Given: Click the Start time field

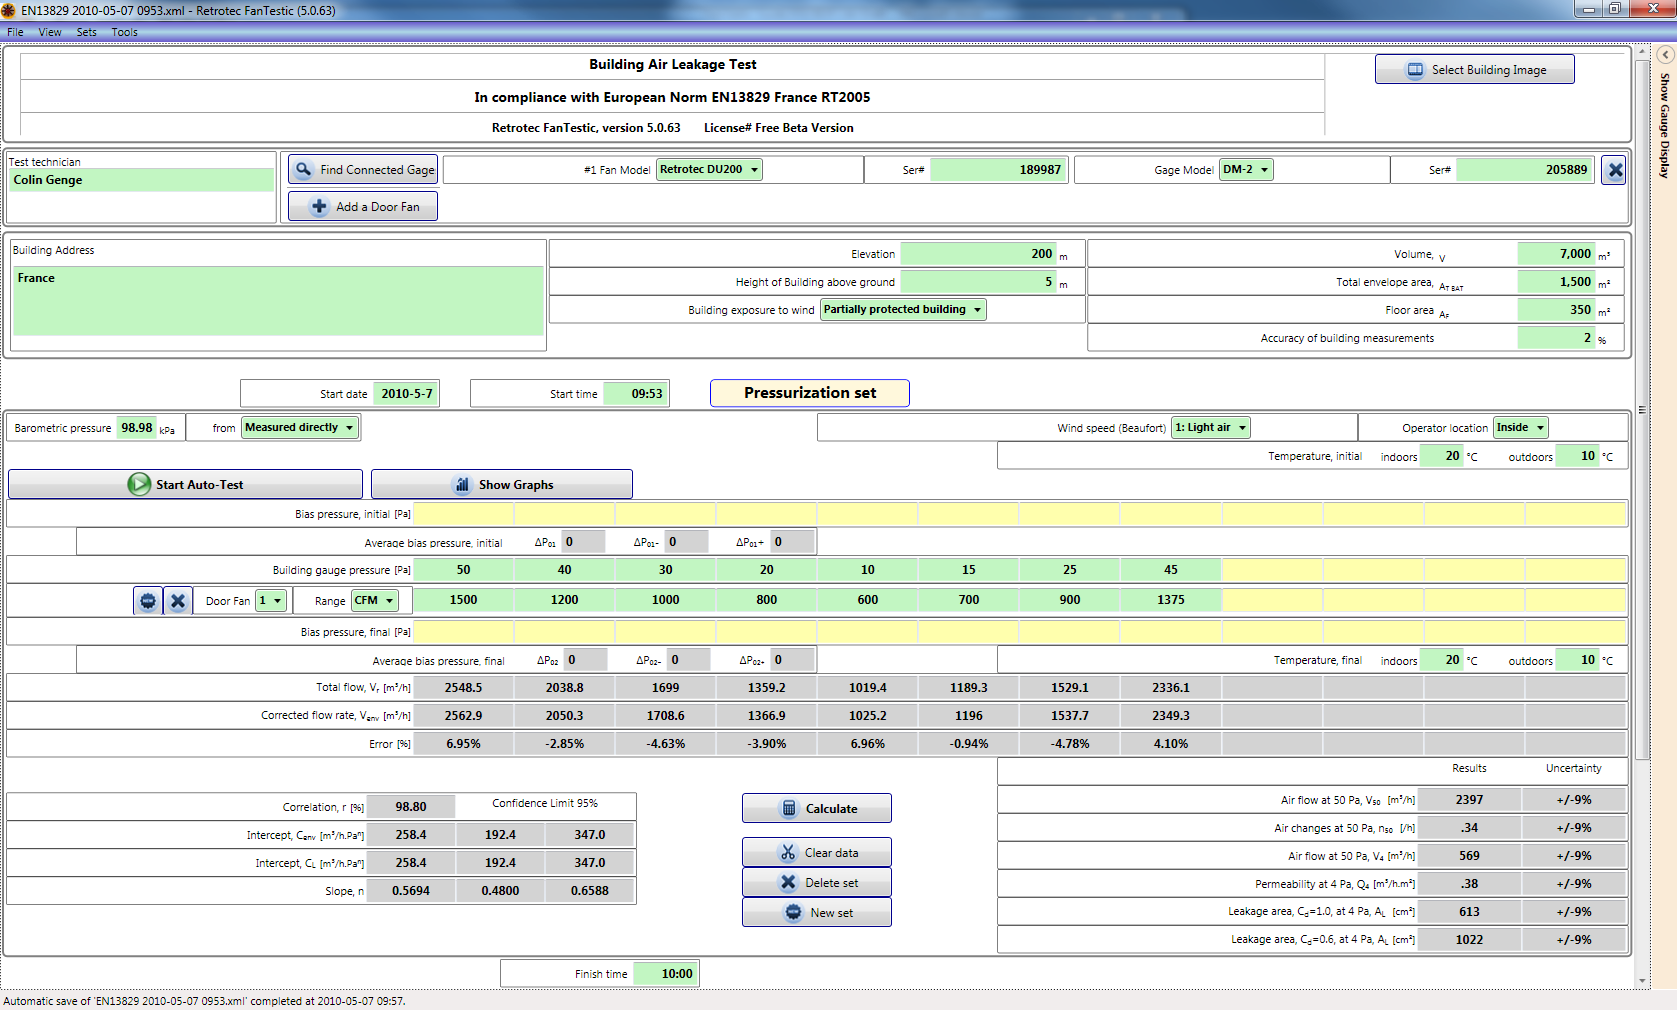Looking at the screenshot, I should click(636, 394).
